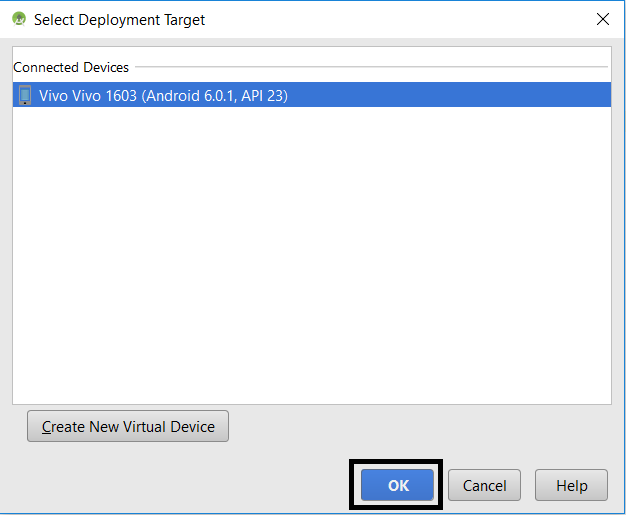This screenshot has height=515, width=626.
Task: Click the separator line after Connected Devices
Action: click(x=370, y=68)
